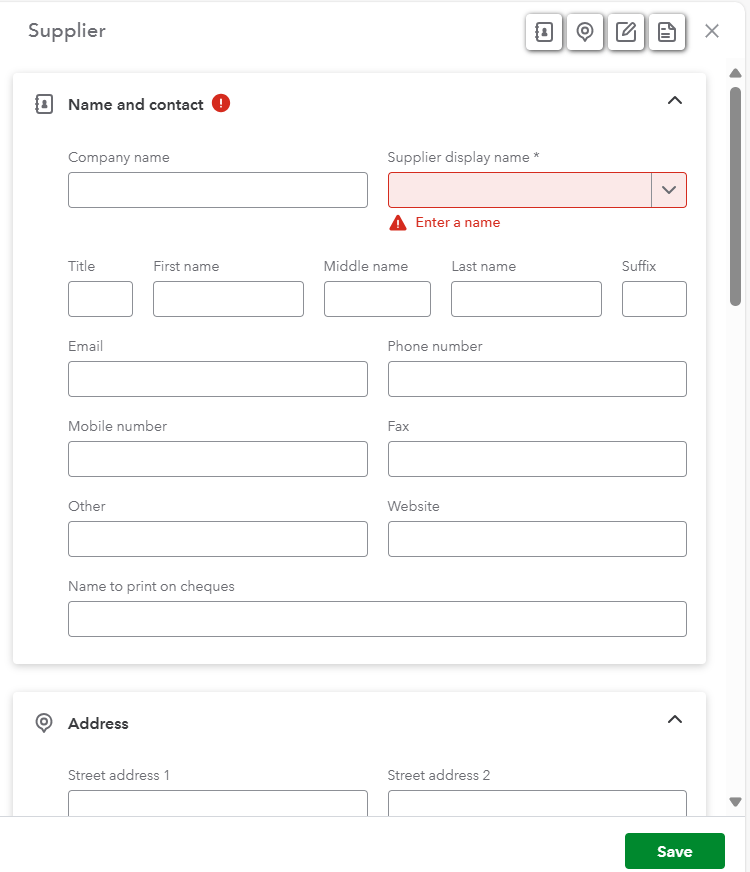
Task: Click the 'Street address 2' label
Action: pos(439,775)
